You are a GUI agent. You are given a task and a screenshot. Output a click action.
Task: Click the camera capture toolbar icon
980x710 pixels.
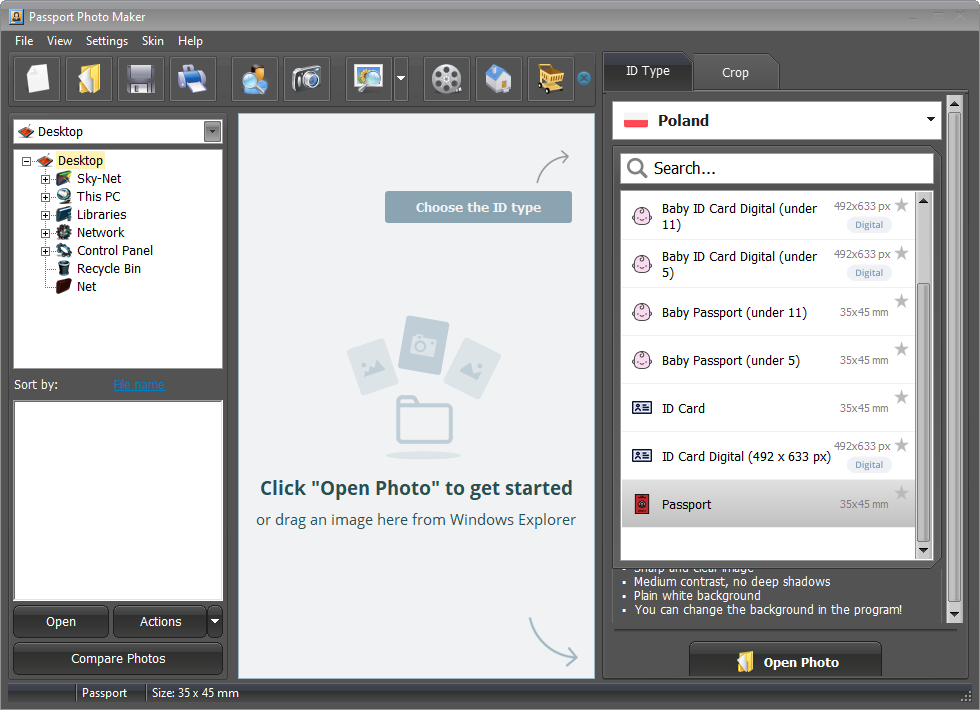click(x=307, y=79)
